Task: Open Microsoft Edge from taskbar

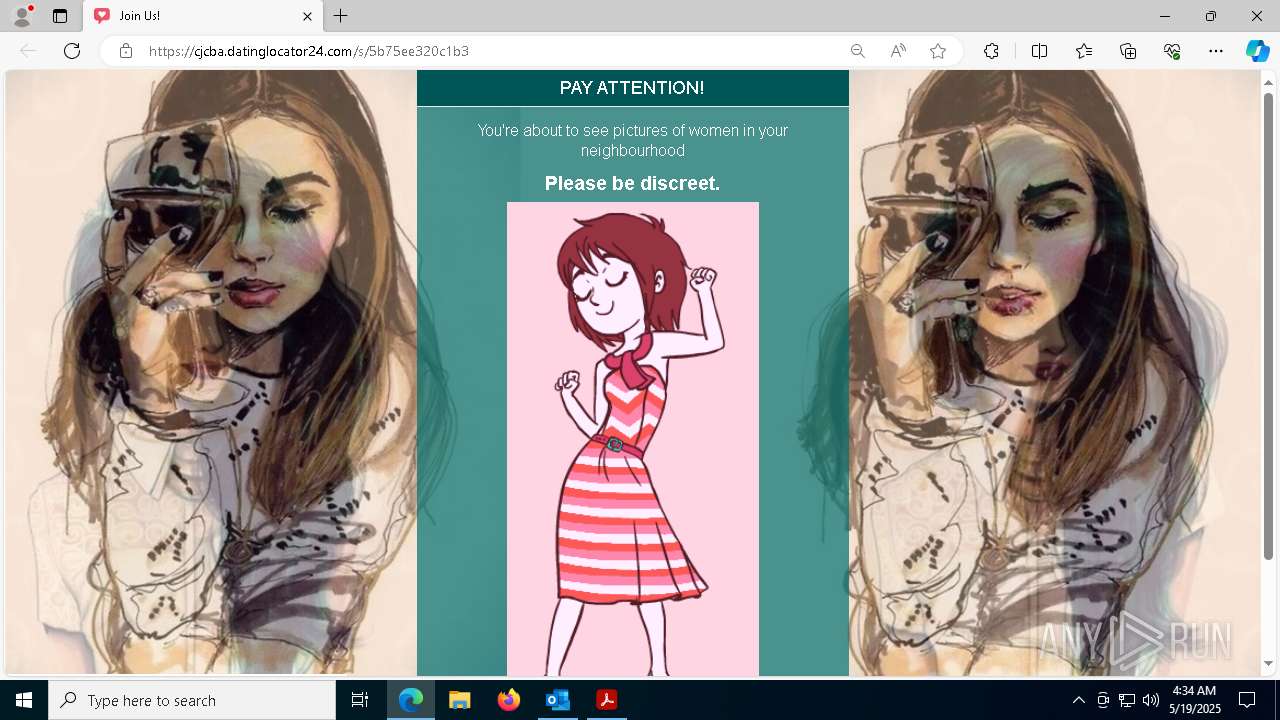Action: 411,700
